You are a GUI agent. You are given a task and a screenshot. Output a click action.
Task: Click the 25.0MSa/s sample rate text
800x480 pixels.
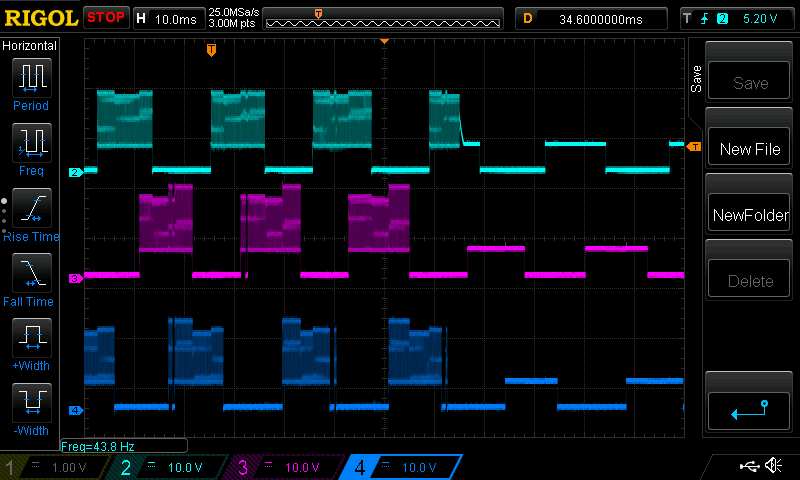234,12
